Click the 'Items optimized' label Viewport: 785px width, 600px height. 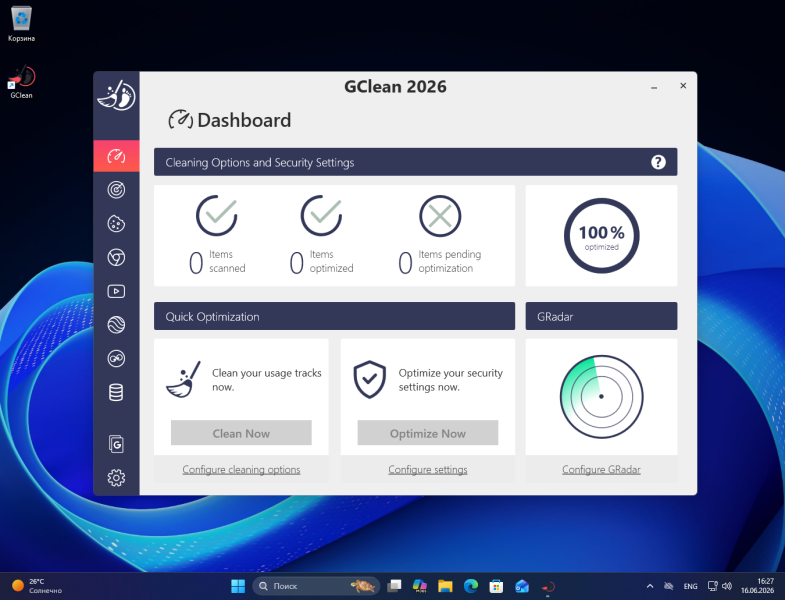(331, 261)
